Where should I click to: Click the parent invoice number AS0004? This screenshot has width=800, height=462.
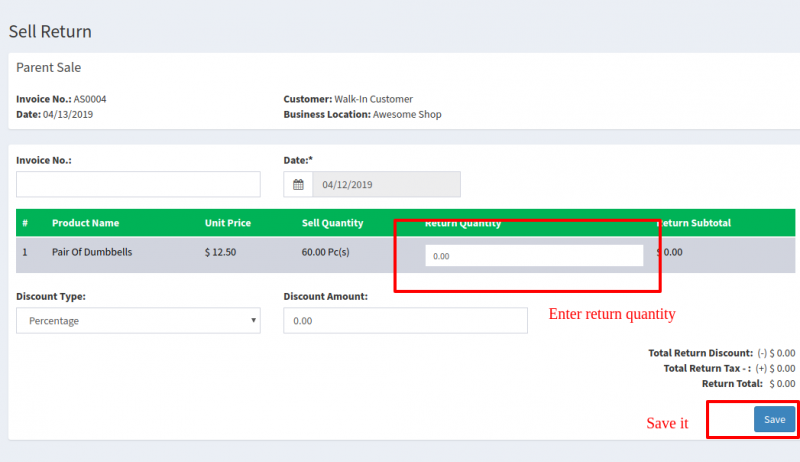(x=90, y=99)
